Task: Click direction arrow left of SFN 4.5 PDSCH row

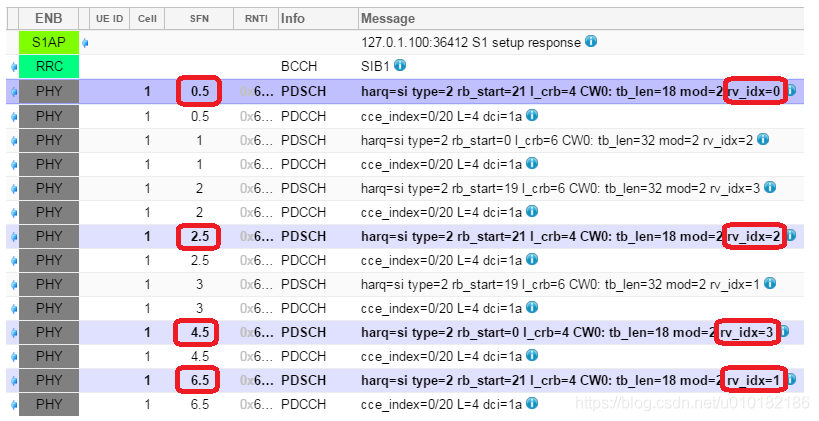Action: [14, 333]
